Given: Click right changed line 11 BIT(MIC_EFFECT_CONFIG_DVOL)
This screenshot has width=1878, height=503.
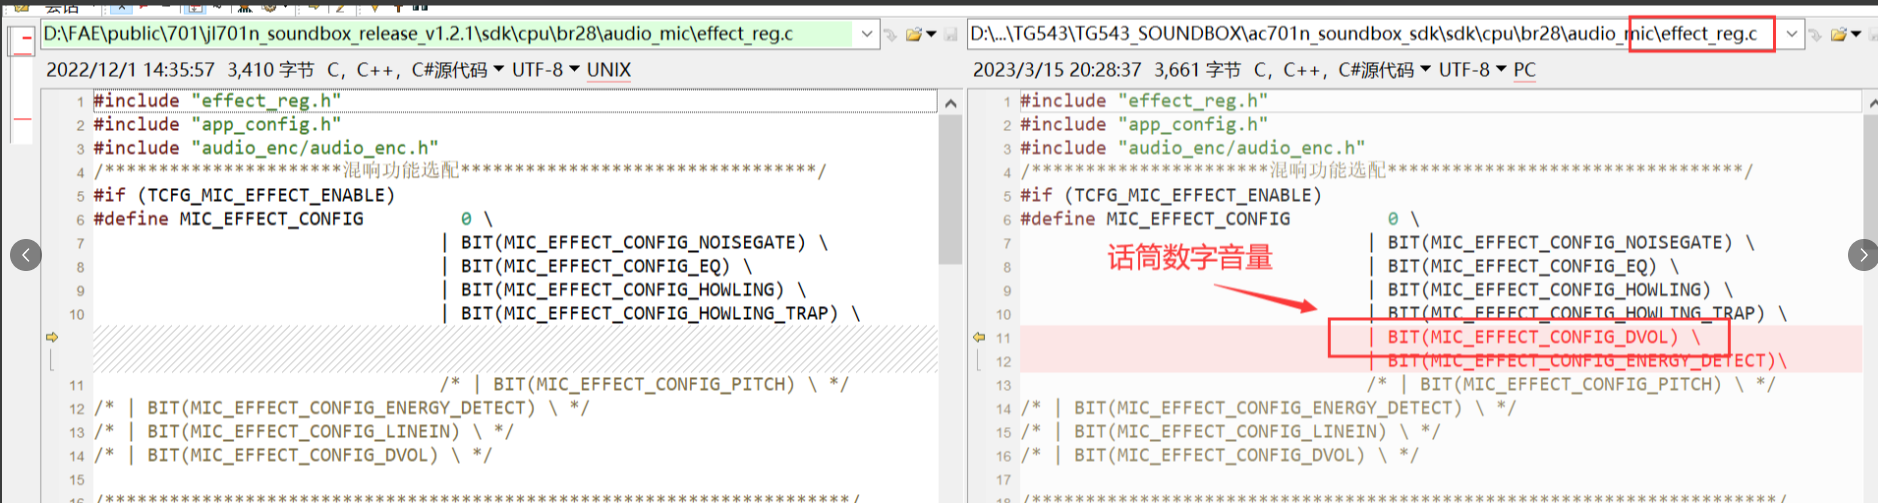Looking at the screenshot, I should tap(1535, 338).
